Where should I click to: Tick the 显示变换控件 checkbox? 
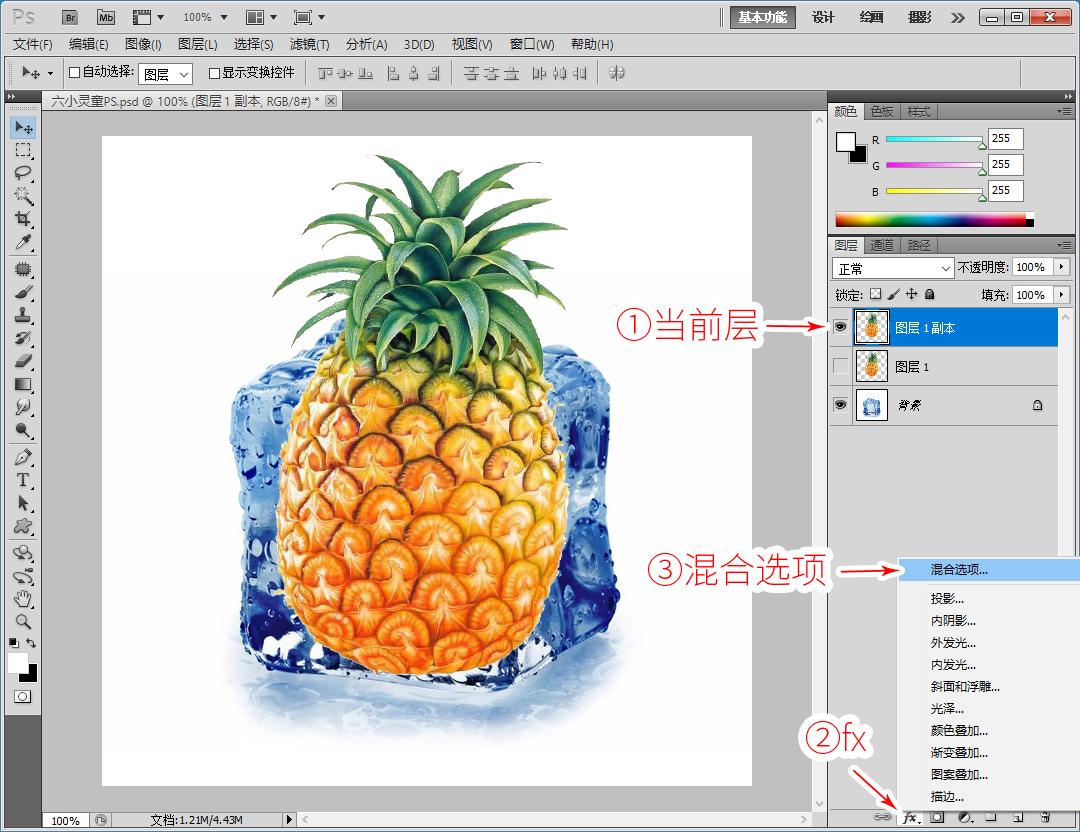pyautogui.click(x=214, y=73)
